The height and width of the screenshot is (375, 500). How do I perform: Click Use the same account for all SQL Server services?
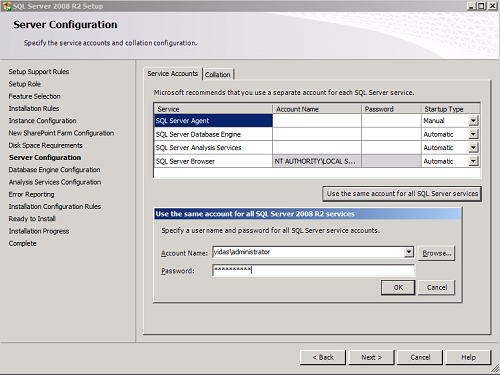click(402, 194)
